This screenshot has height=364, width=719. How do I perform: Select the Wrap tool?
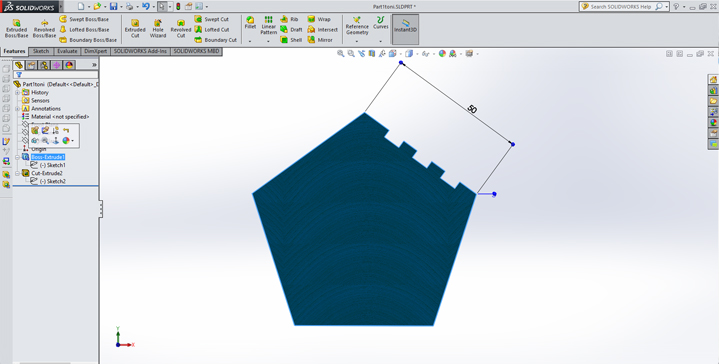(319, 19)
